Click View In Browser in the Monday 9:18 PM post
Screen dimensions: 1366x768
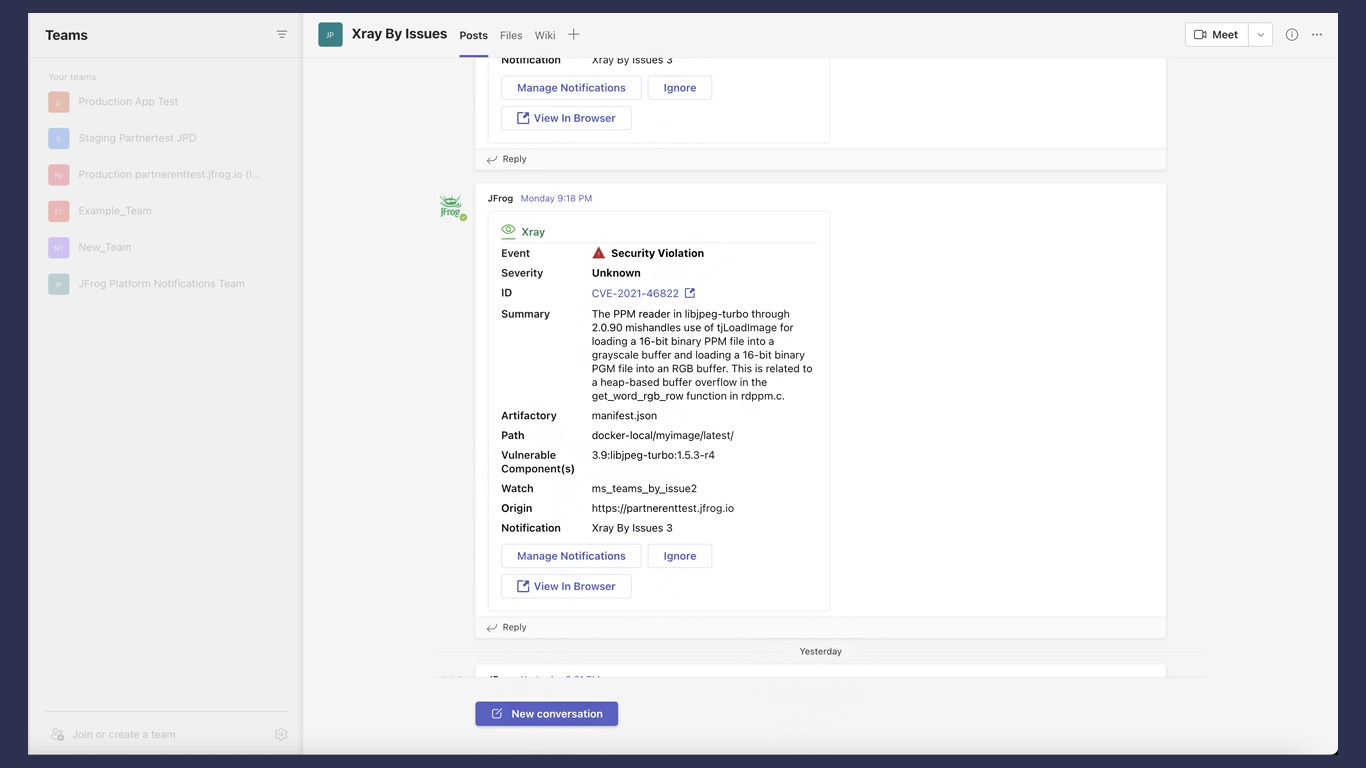tap(566, 586)
